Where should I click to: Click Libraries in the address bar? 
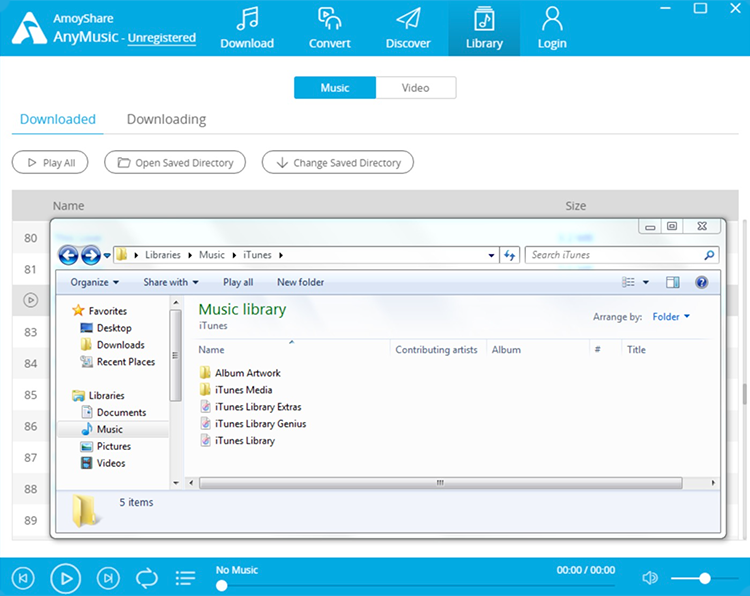pos(163,255)
